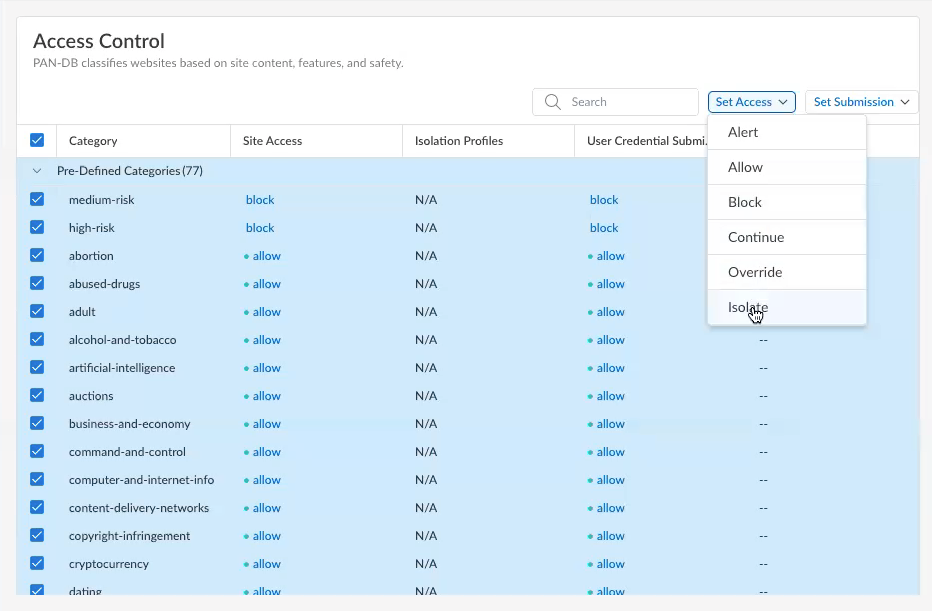Open the Set Submission dropdown
This screenshot has width=932, height=611.
coord(861,102)
